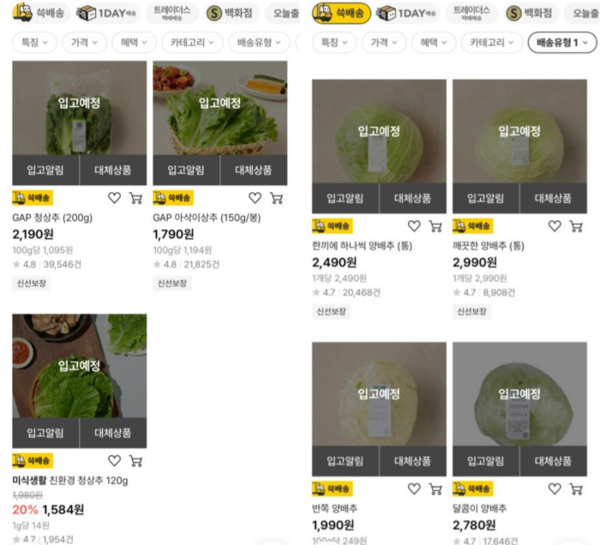The width and height of the screenshot is (600, 545).
Task: Select 트레이더스 tab in right panel
Action: pyautogui.click(x=471, y=13)
